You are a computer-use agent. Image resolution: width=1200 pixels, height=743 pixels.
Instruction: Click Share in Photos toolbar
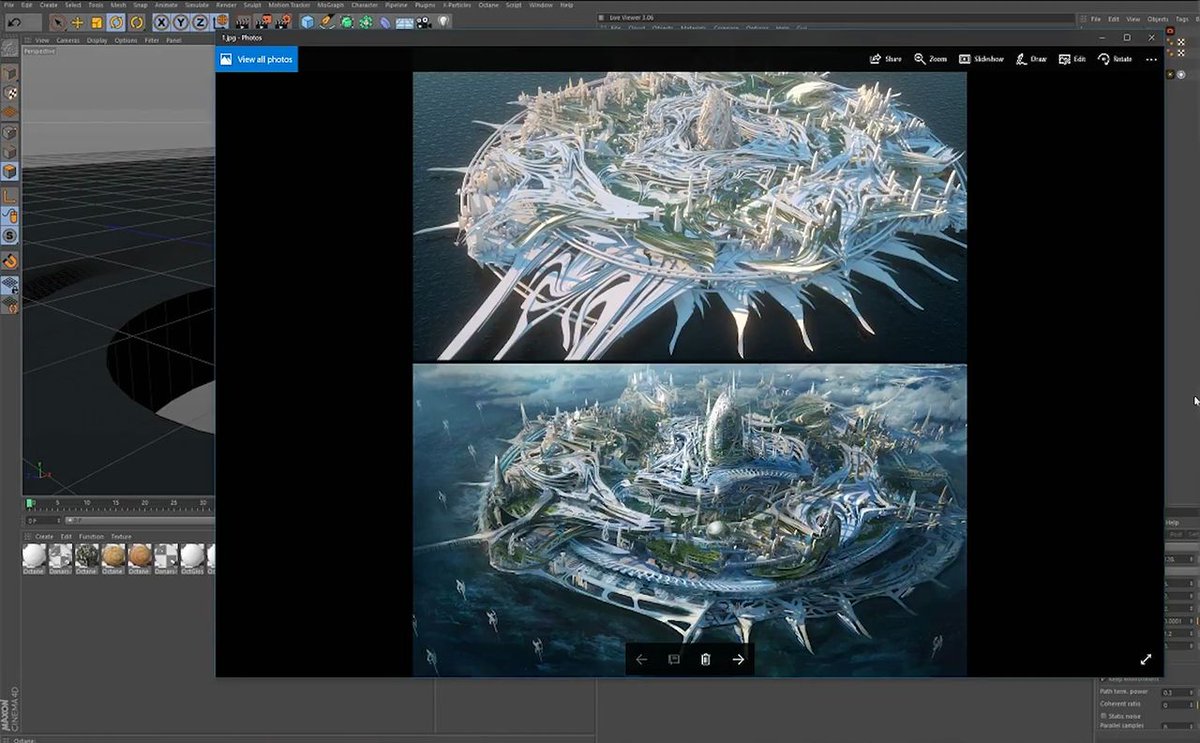click(x=886, y=59)
